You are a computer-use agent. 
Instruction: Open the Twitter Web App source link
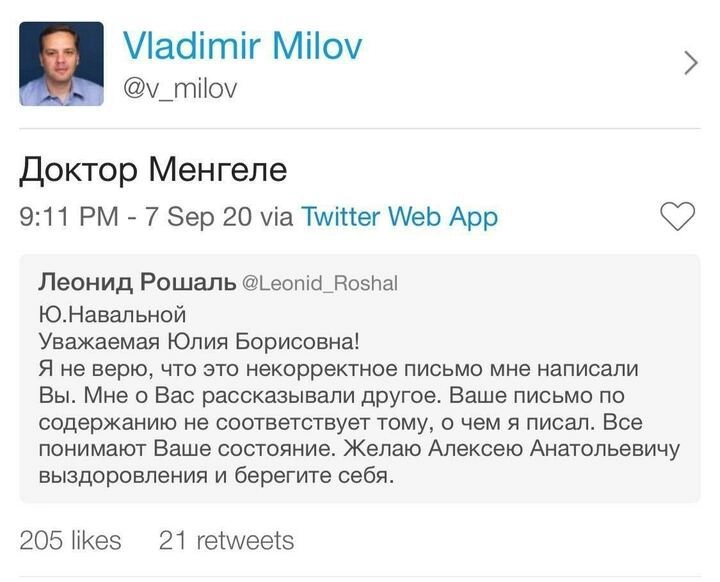pyautogui.click(x=399, y=216)
